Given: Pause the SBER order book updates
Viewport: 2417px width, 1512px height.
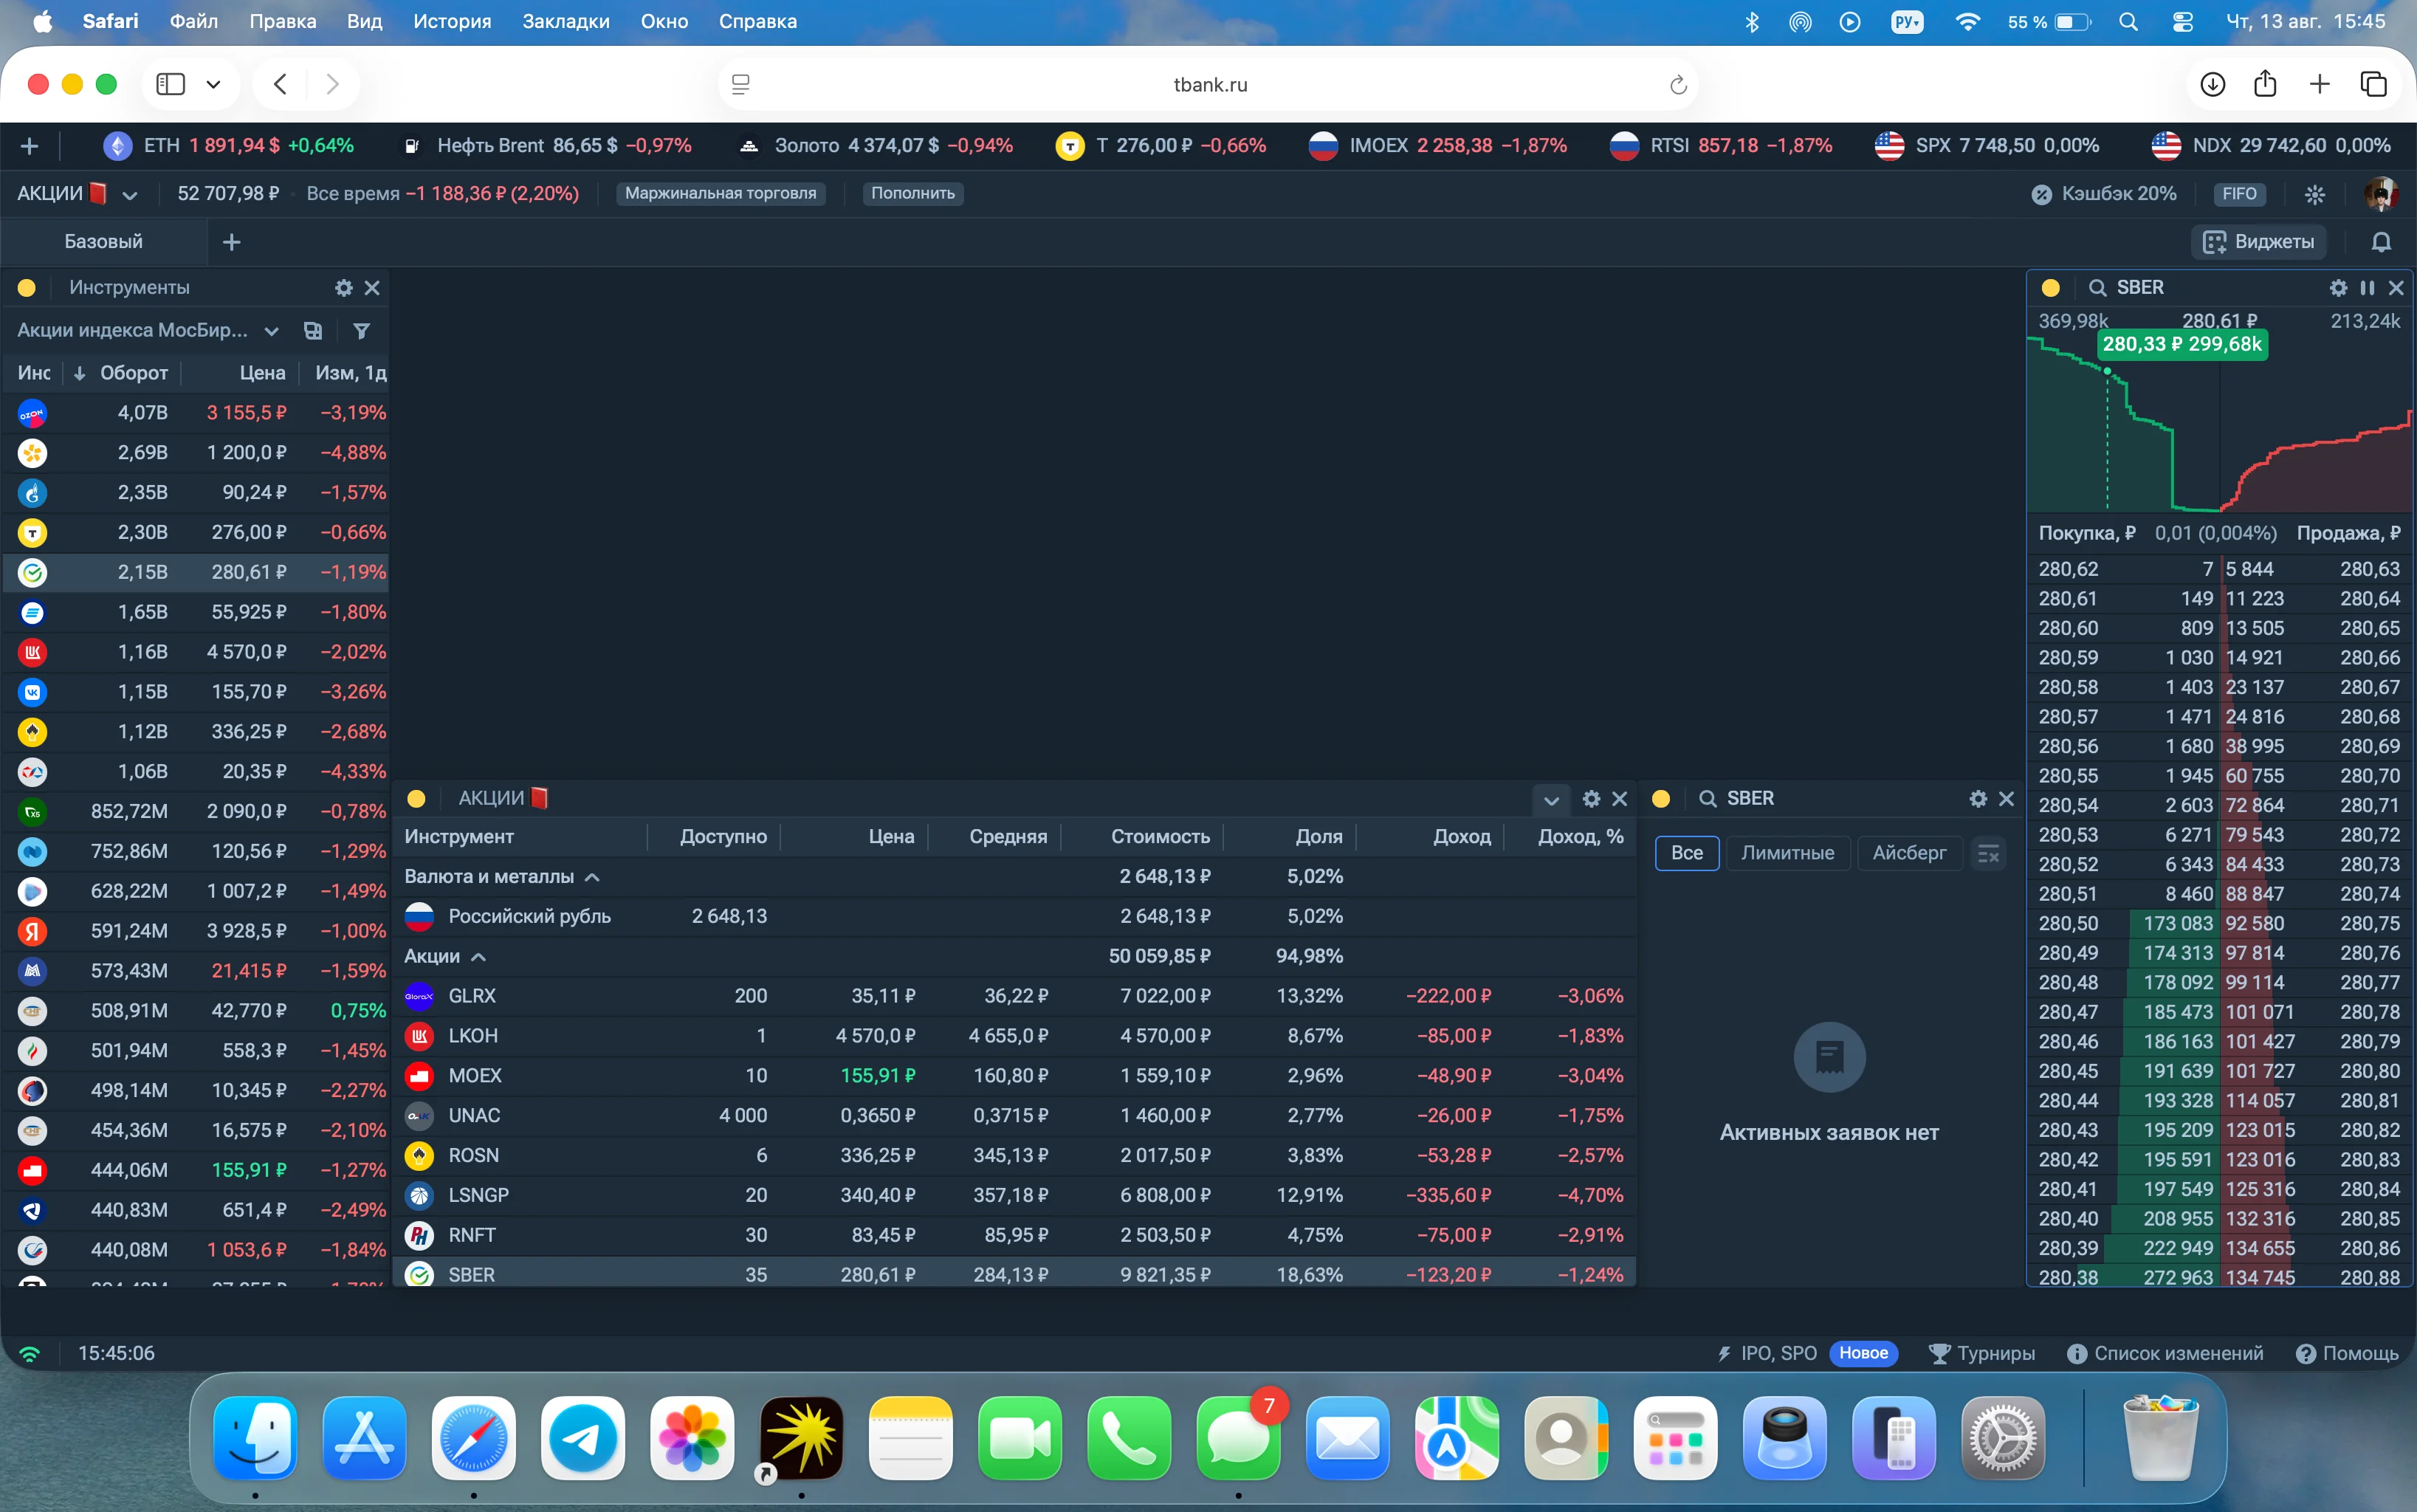Looking at the screenshot, I should point(2367,288).
